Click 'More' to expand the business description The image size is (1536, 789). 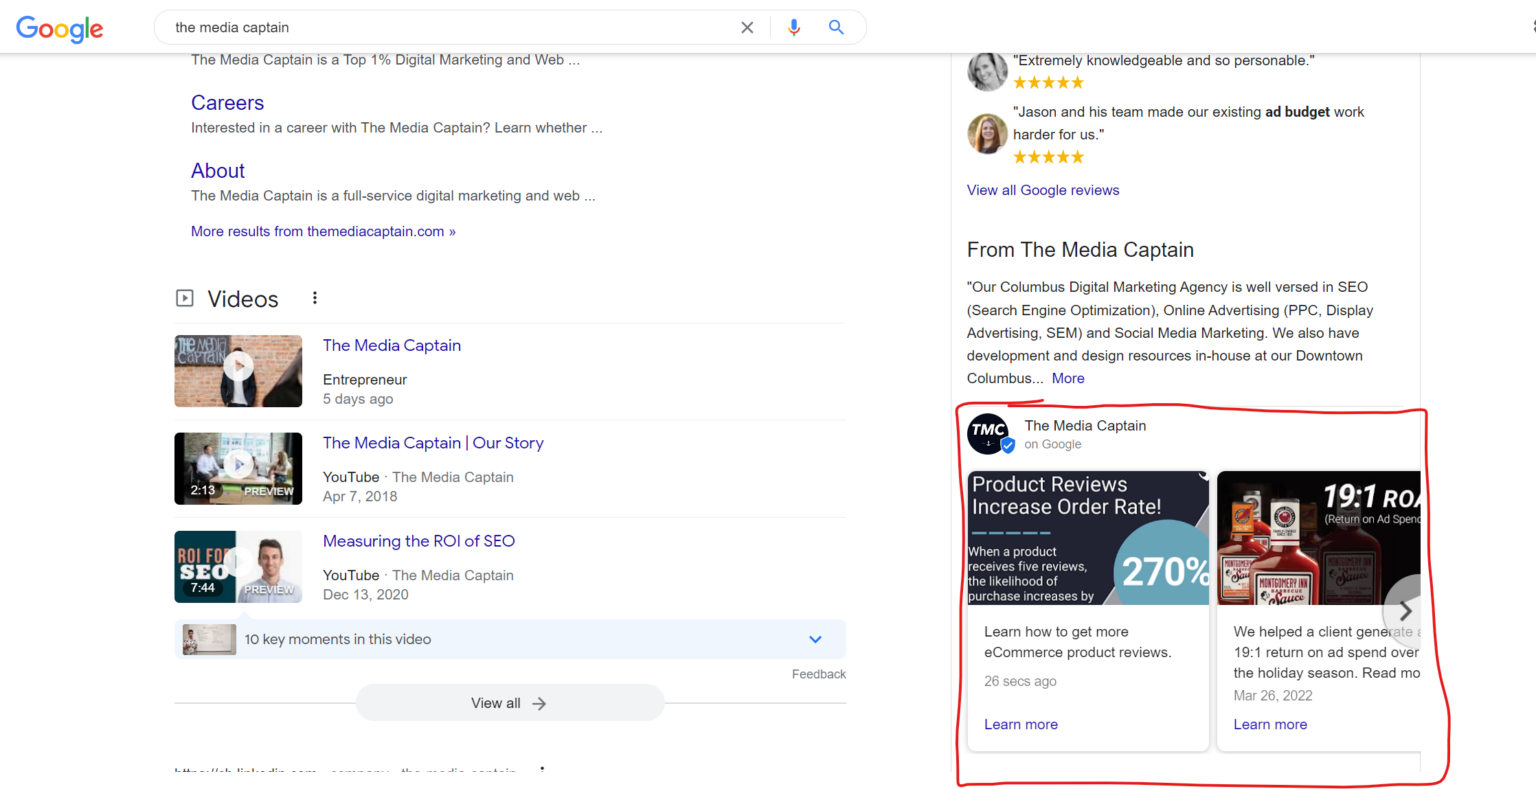coord(1067,378)
